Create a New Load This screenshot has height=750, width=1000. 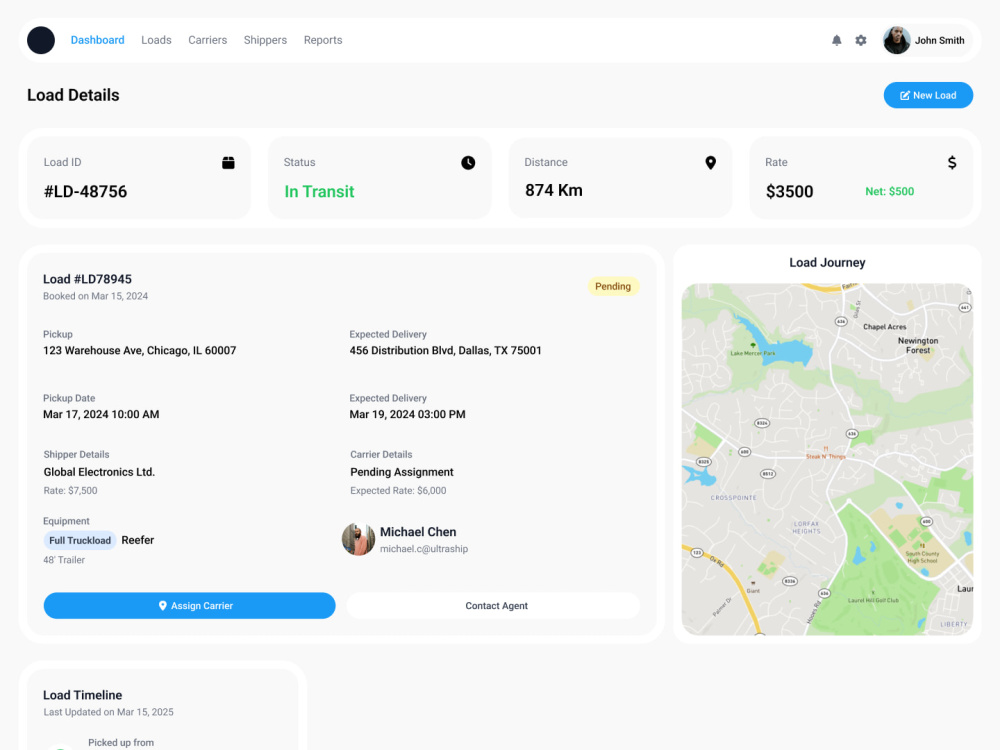928,95
